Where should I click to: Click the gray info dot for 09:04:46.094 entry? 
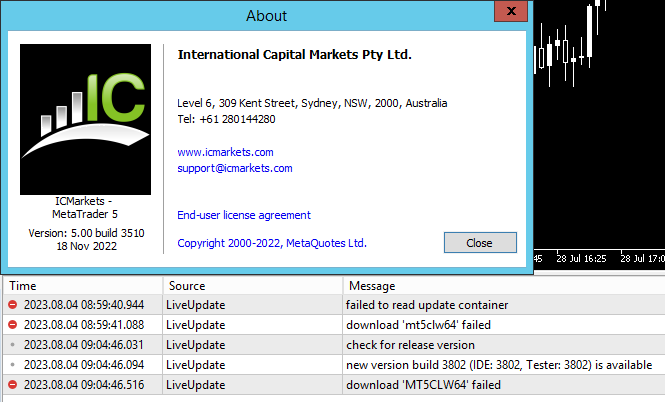13,365
